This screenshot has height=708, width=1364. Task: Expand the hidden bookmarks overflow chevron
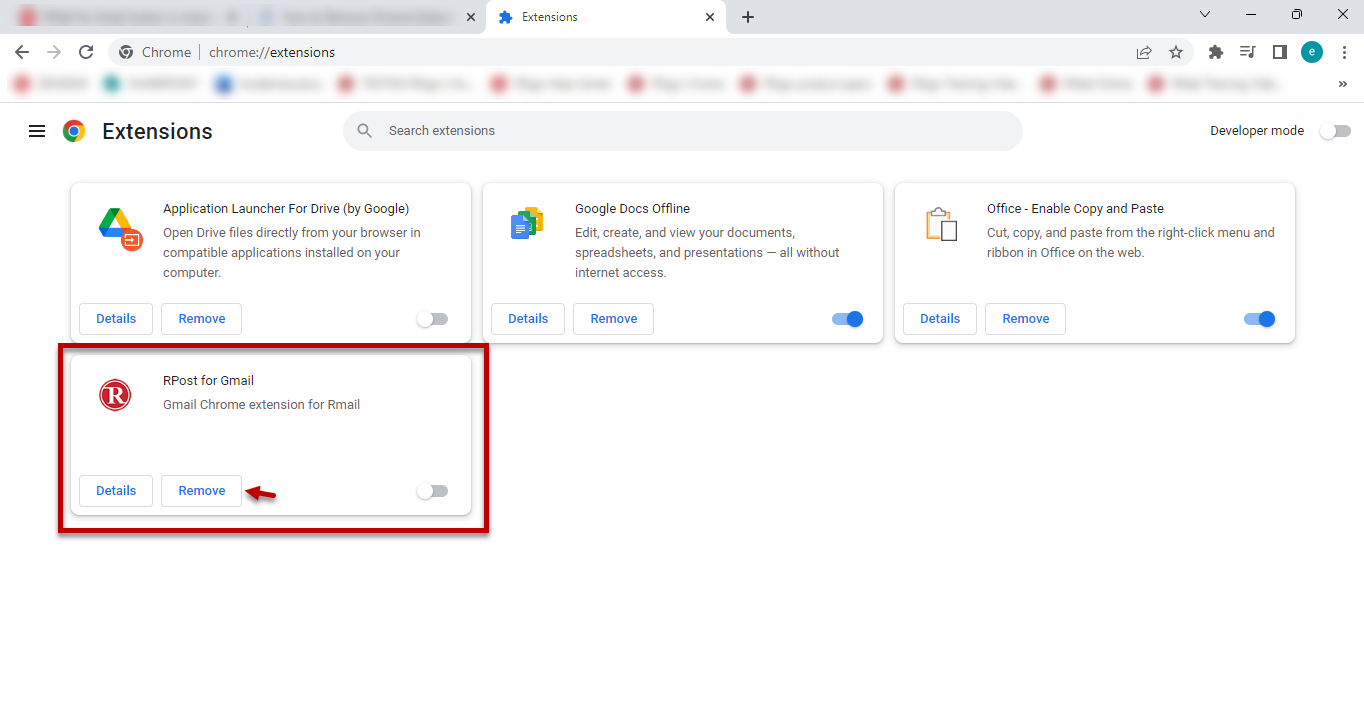coord(1342,85)
